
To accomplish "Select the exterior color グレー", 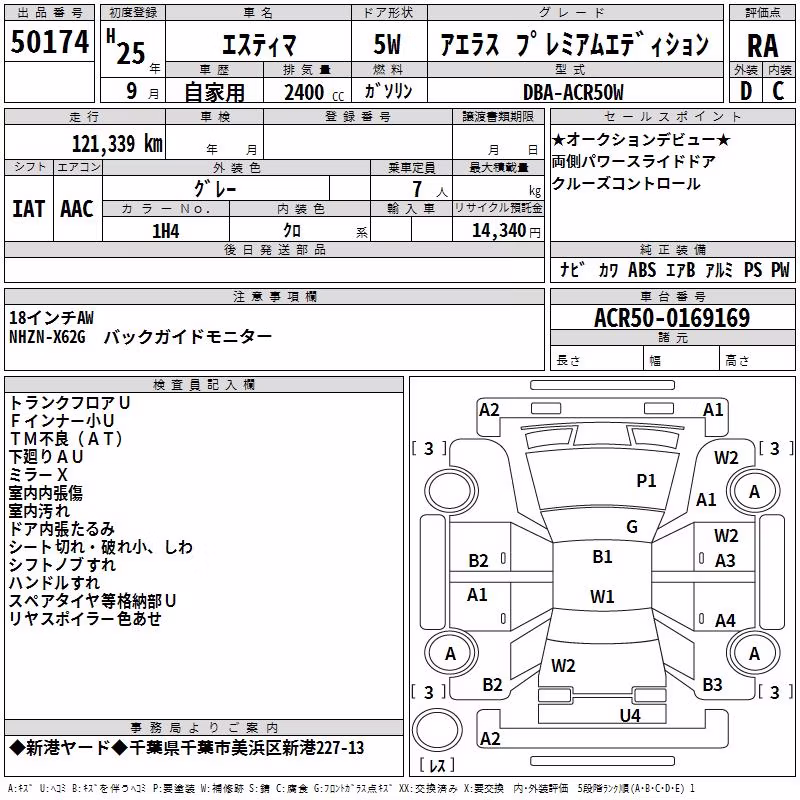I will click(x=215, y=189).
